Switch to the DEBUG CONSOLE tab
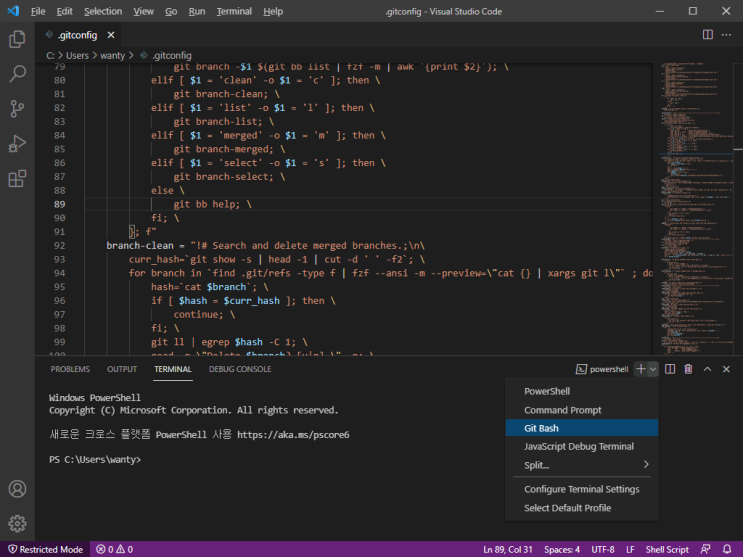743x557 pixels. pos(240,369)
